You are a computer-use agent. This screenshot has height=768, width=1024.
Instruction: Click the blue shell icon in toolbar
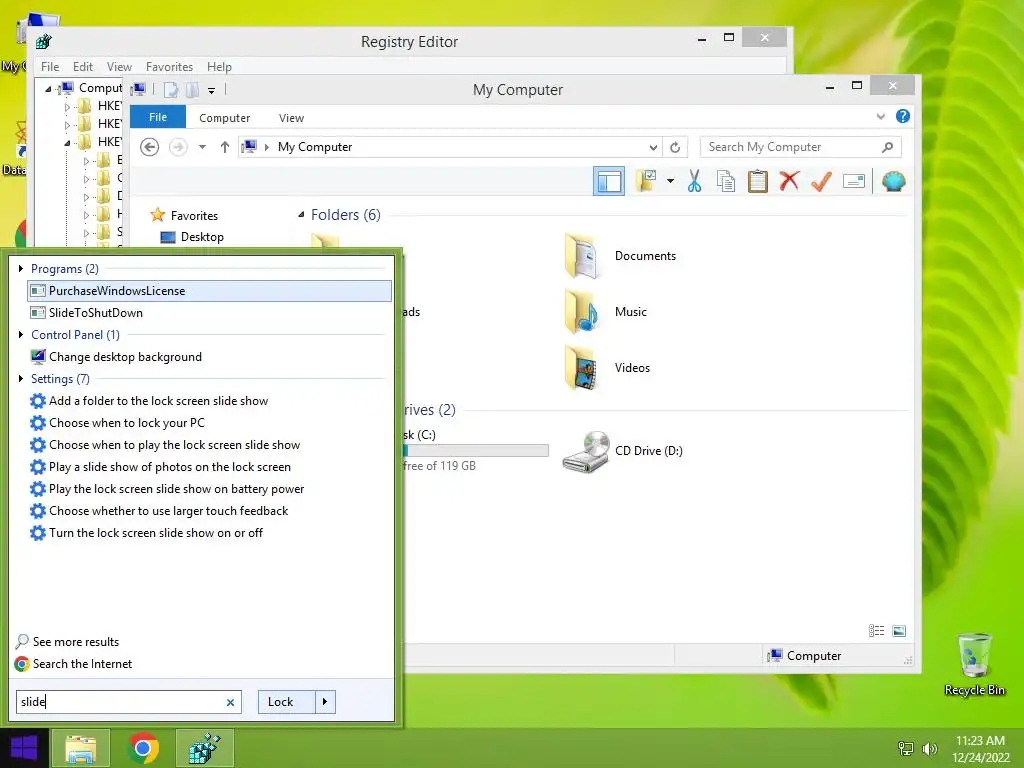tap(893, 181)
